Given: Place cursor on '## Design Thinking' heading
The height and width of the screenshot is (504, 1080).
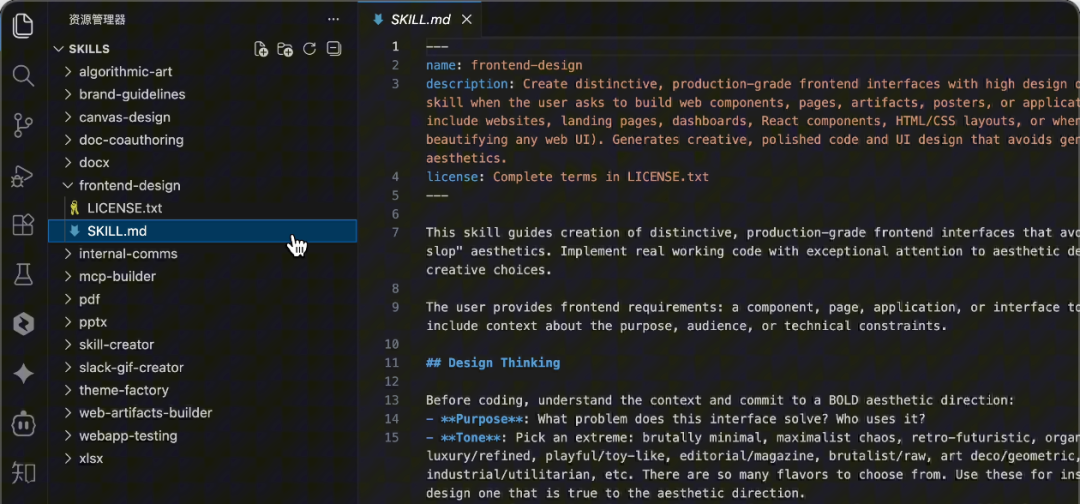Looking at the screenshot, I should click(x=493, y=363).
